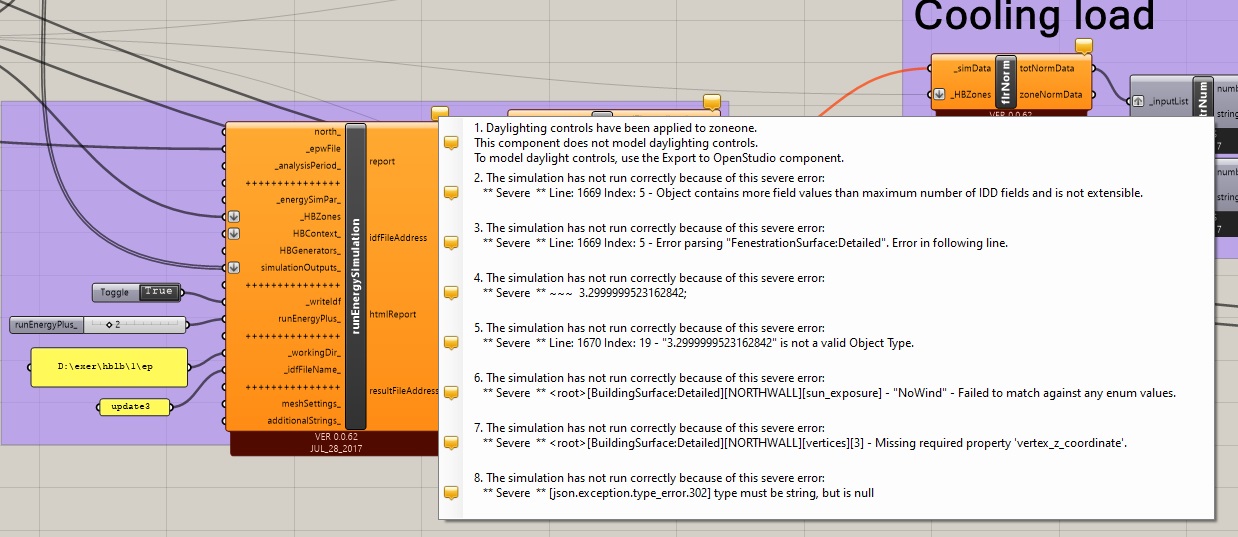Viewport: 1238px width, 537px height.
Task: Click the _analysisPeriod_ input parameter
Action: click(308, 165)
